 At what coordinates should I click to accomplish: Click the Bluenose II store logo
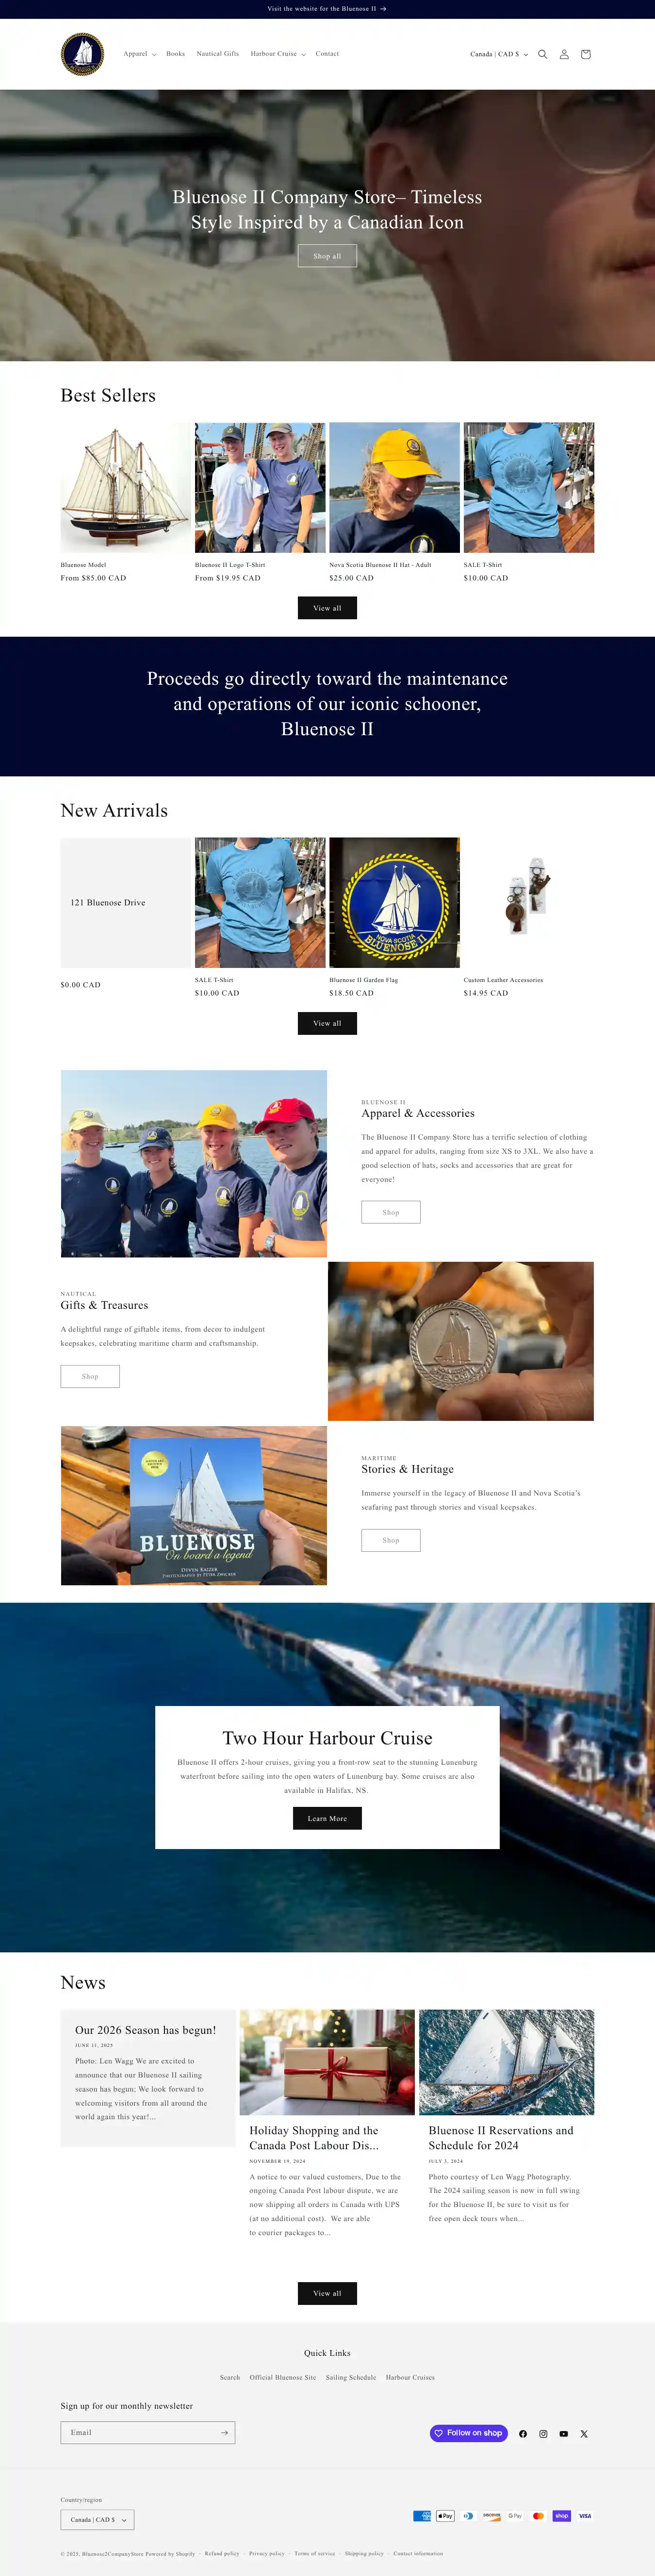pos(82,54)
